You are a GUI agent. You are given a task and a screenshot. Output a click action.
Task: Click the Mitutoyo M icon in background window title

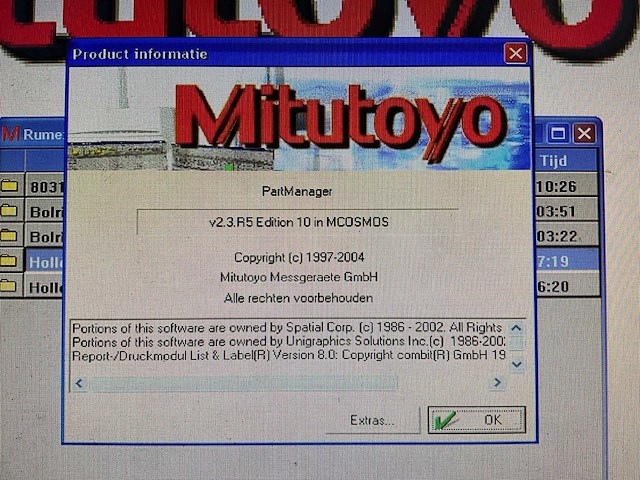click(11, 133)
